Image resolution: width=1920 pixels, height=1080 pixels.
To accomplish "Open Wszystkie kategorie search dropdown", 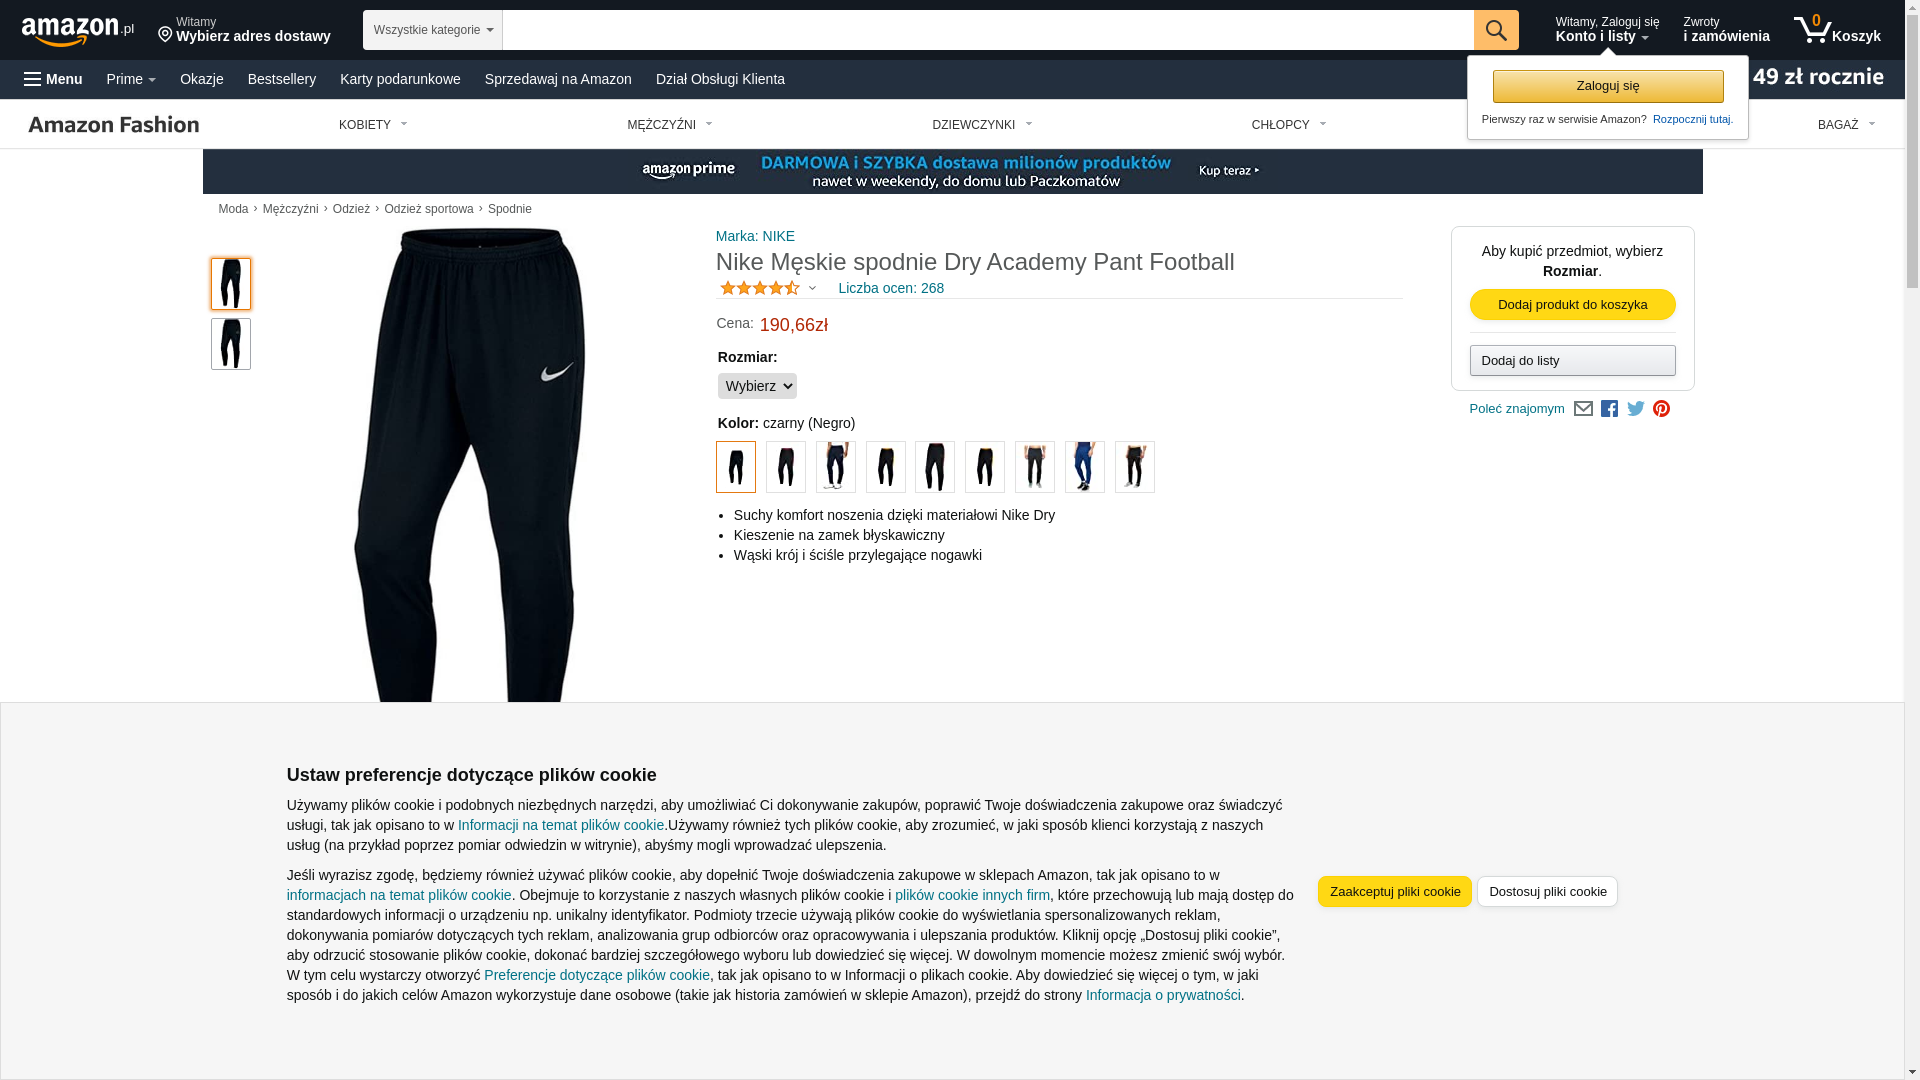I will point(433,30).
